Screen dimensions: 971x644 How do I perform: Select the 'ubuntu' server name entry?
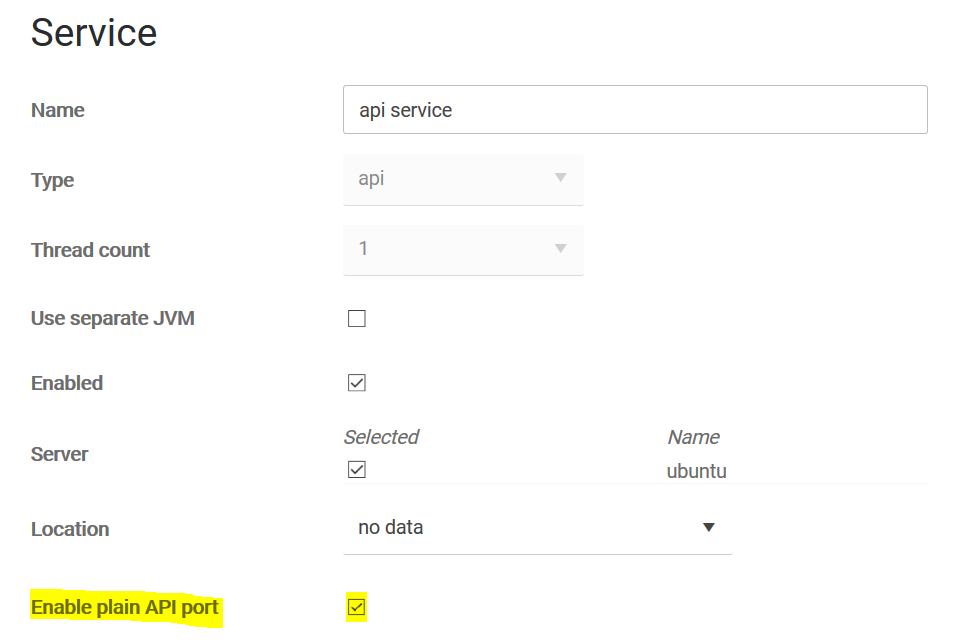pyautogui.click(x=696, y=470)
